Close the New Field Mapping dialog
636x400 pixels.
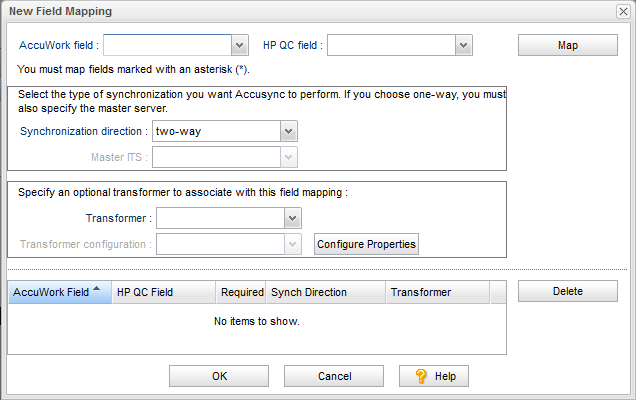(x=623, y=11)
